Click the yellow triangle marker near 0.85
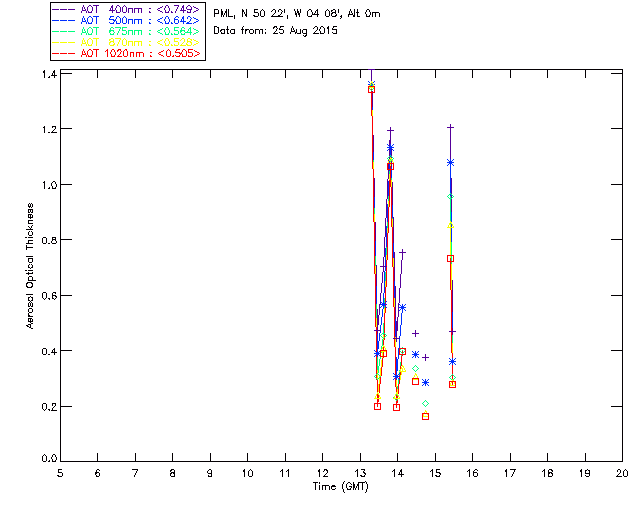 pyautogui.click(x=451, y=225)
